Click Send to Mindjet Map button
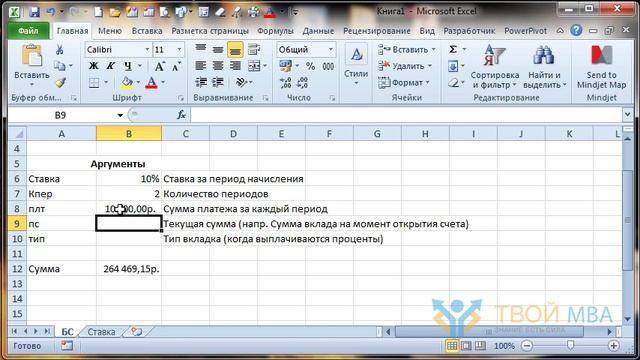Viewport: 640px width, 360px height. click(x=602, y=67)
